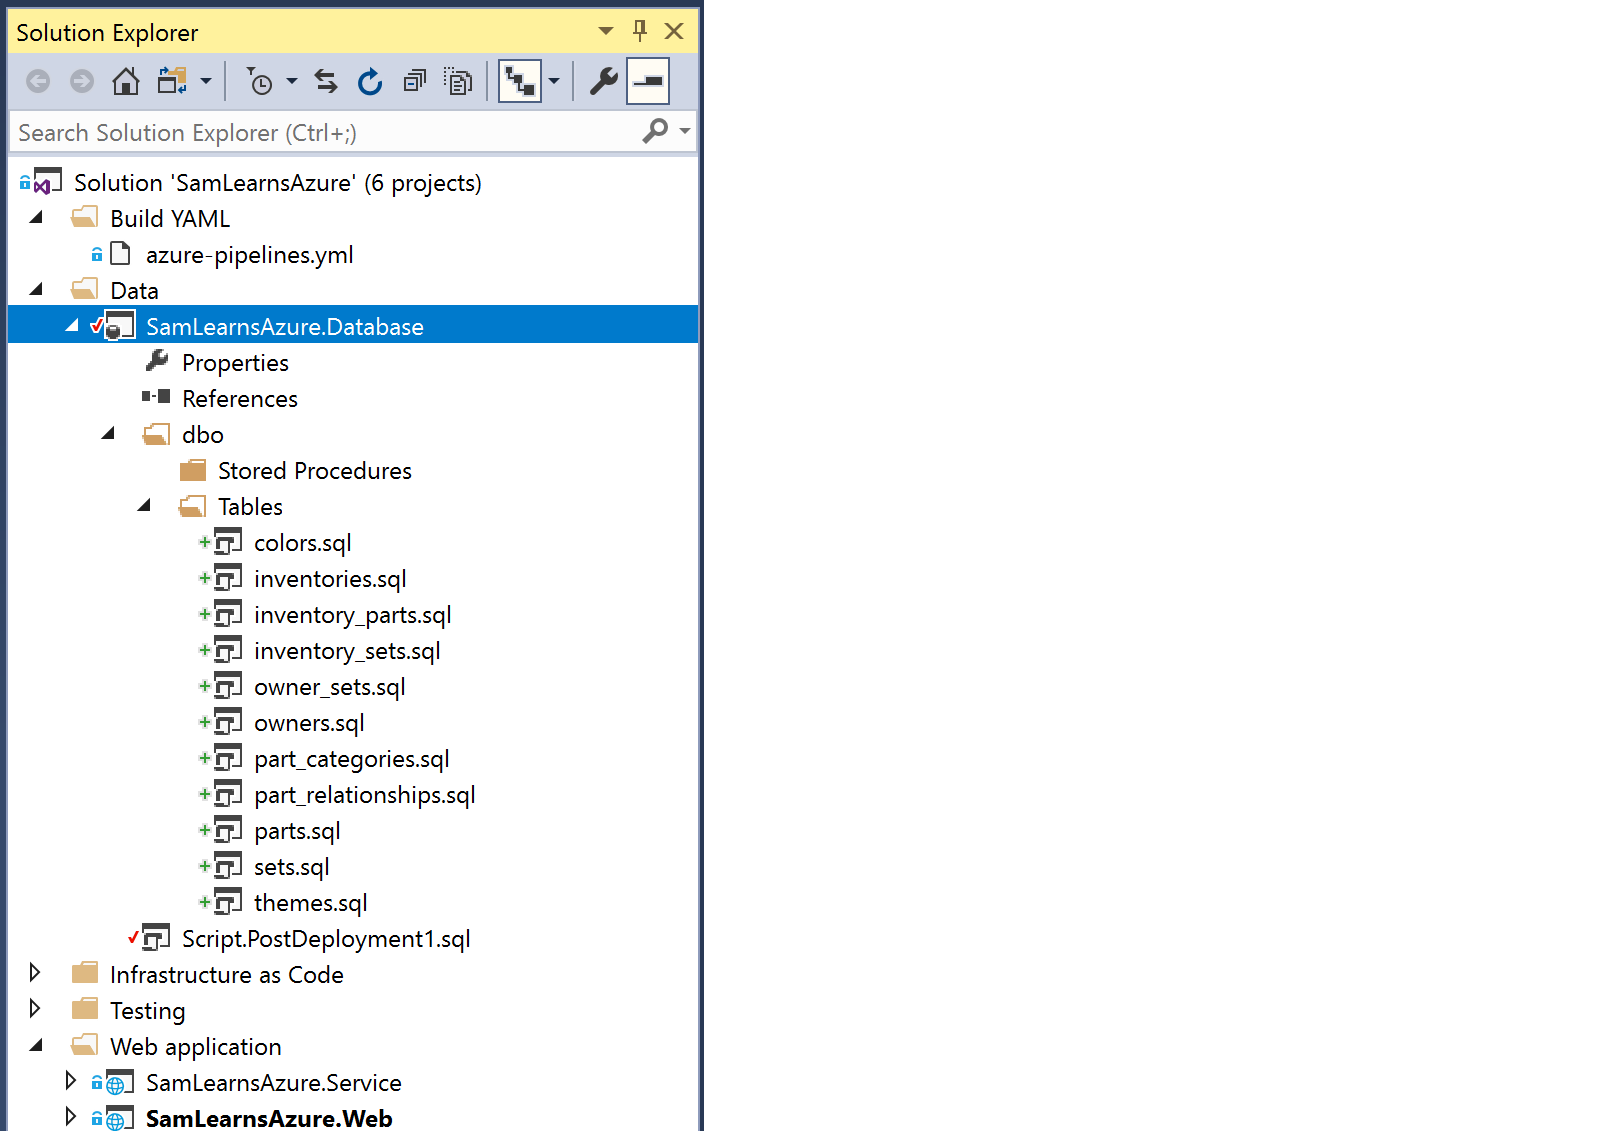Toggle the file nesting toolbar button
Viewport: 1600px width, 1132px height.
[520, 81]
